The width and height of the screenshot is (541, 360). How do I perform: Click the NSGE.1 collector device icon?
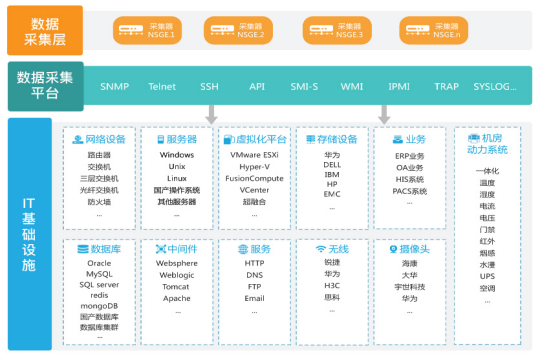click(x=131, y=30)
